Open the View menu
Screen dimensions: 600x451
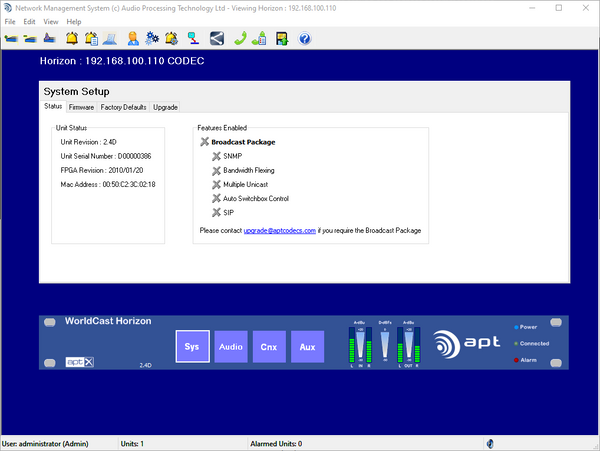click(51, 22)
